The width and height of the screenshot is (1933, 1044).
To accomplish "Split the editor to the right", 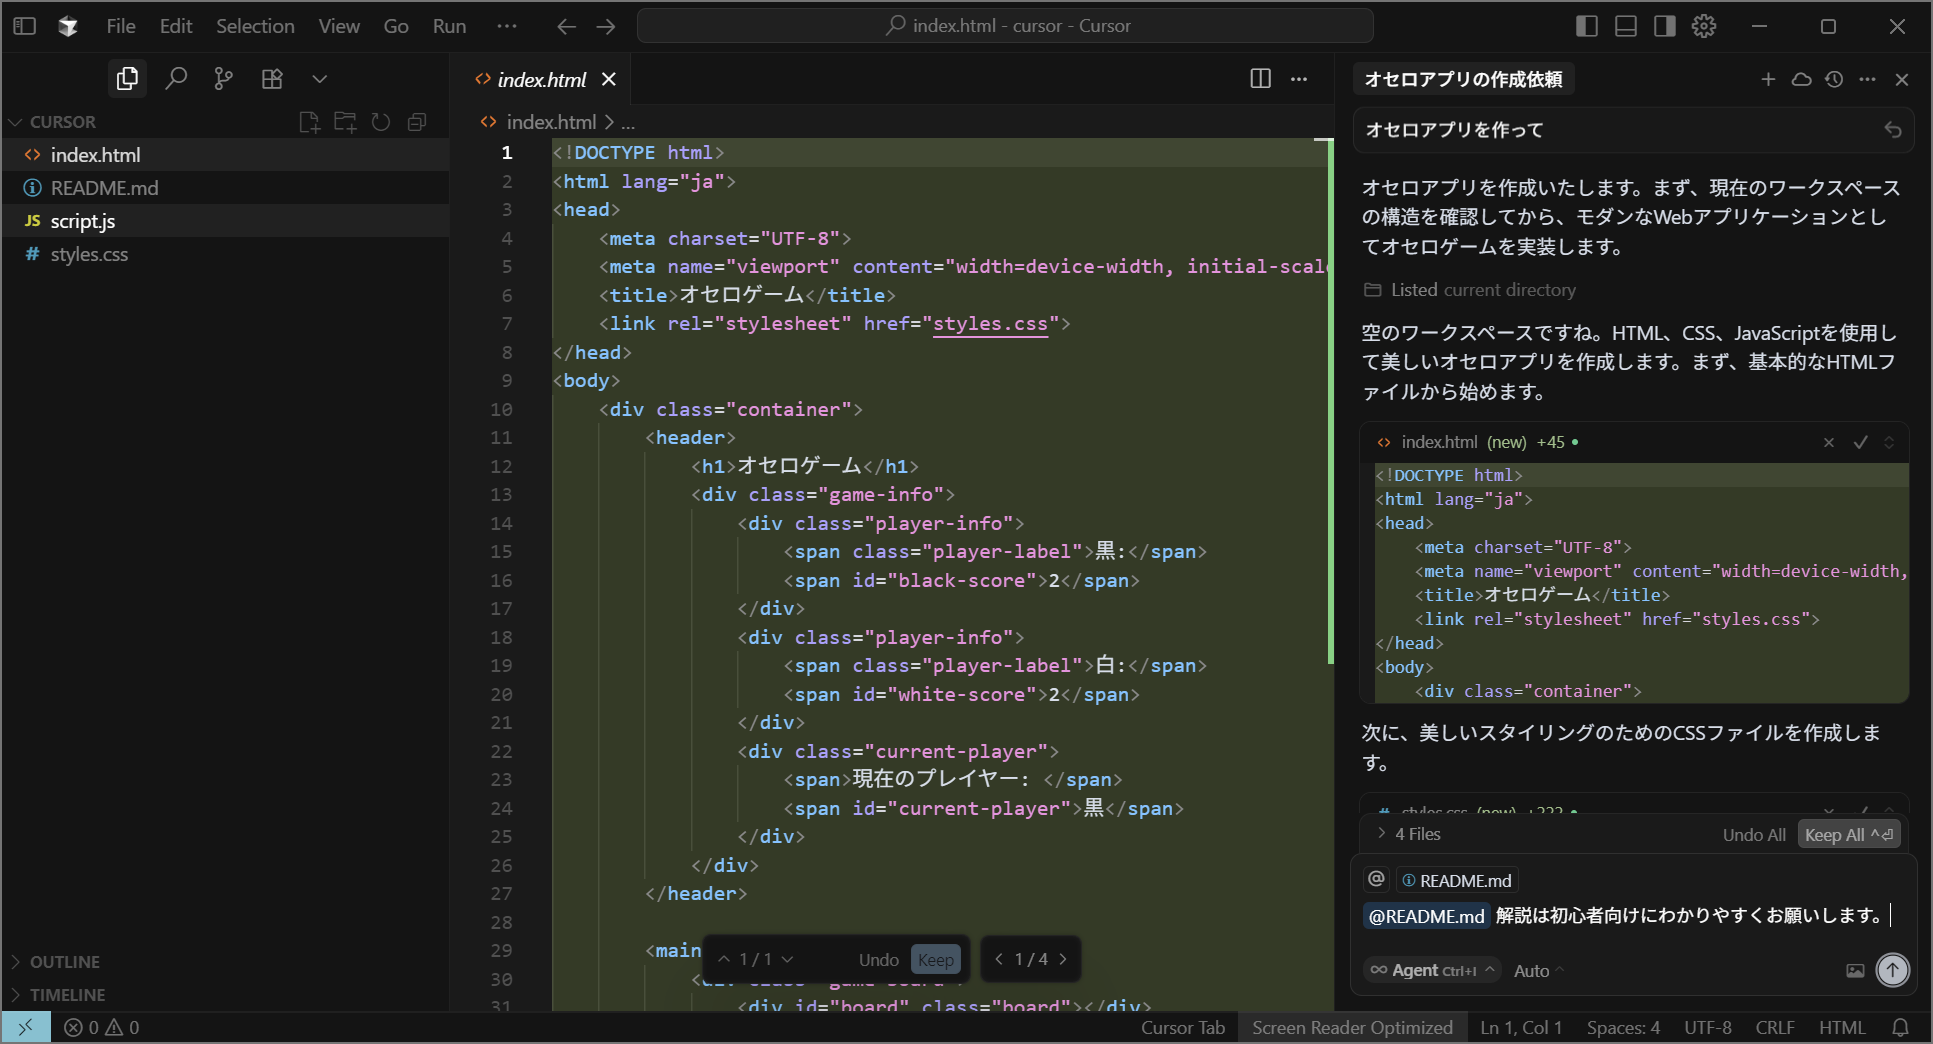I will (x=1261, y=79).
